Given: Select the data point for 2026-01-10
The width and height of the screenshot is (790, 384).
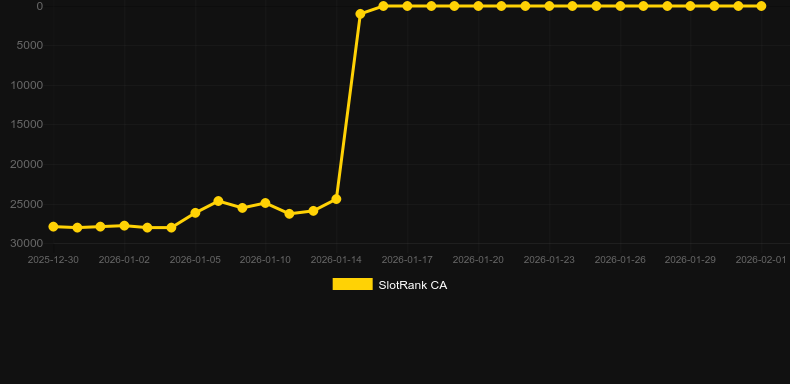Looking at the screenshot, I should pos(266,203).
